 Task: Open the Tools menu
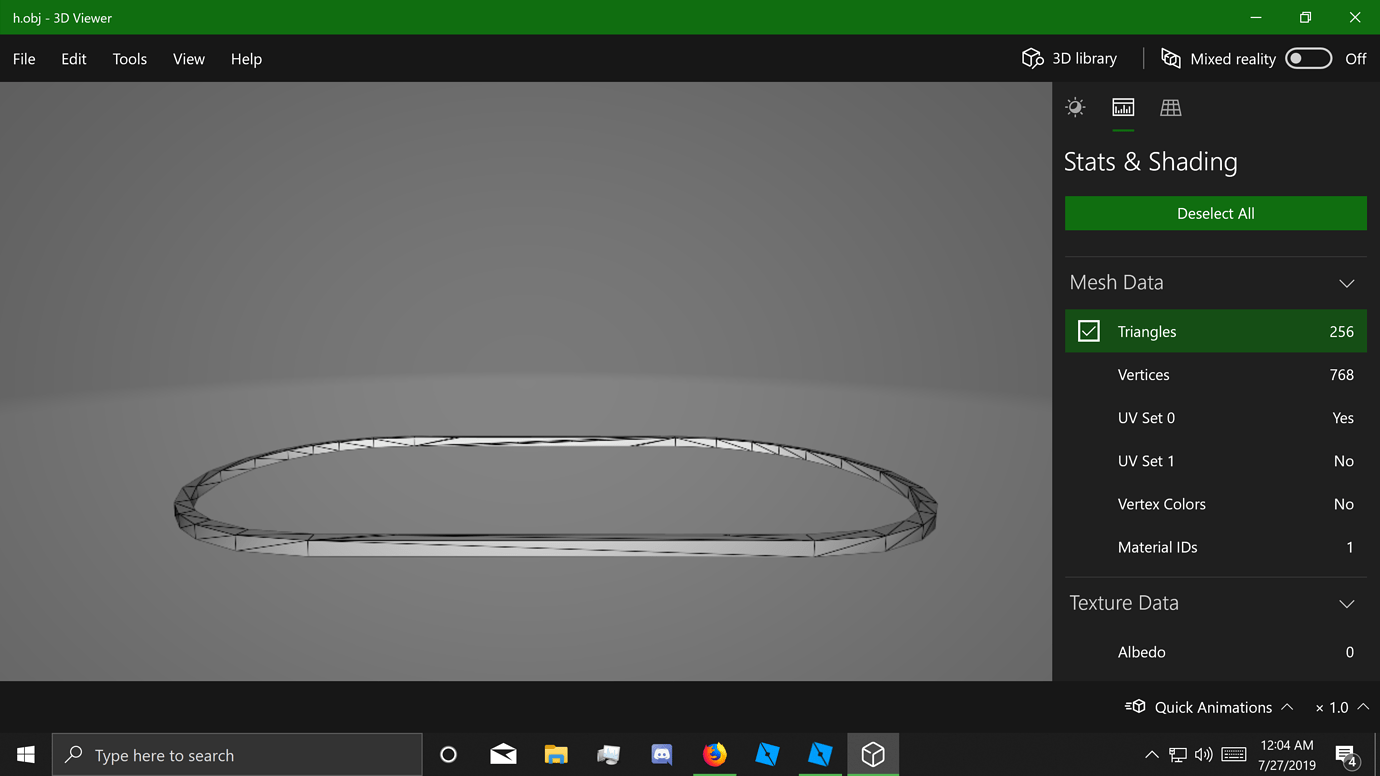click(129, 58)
